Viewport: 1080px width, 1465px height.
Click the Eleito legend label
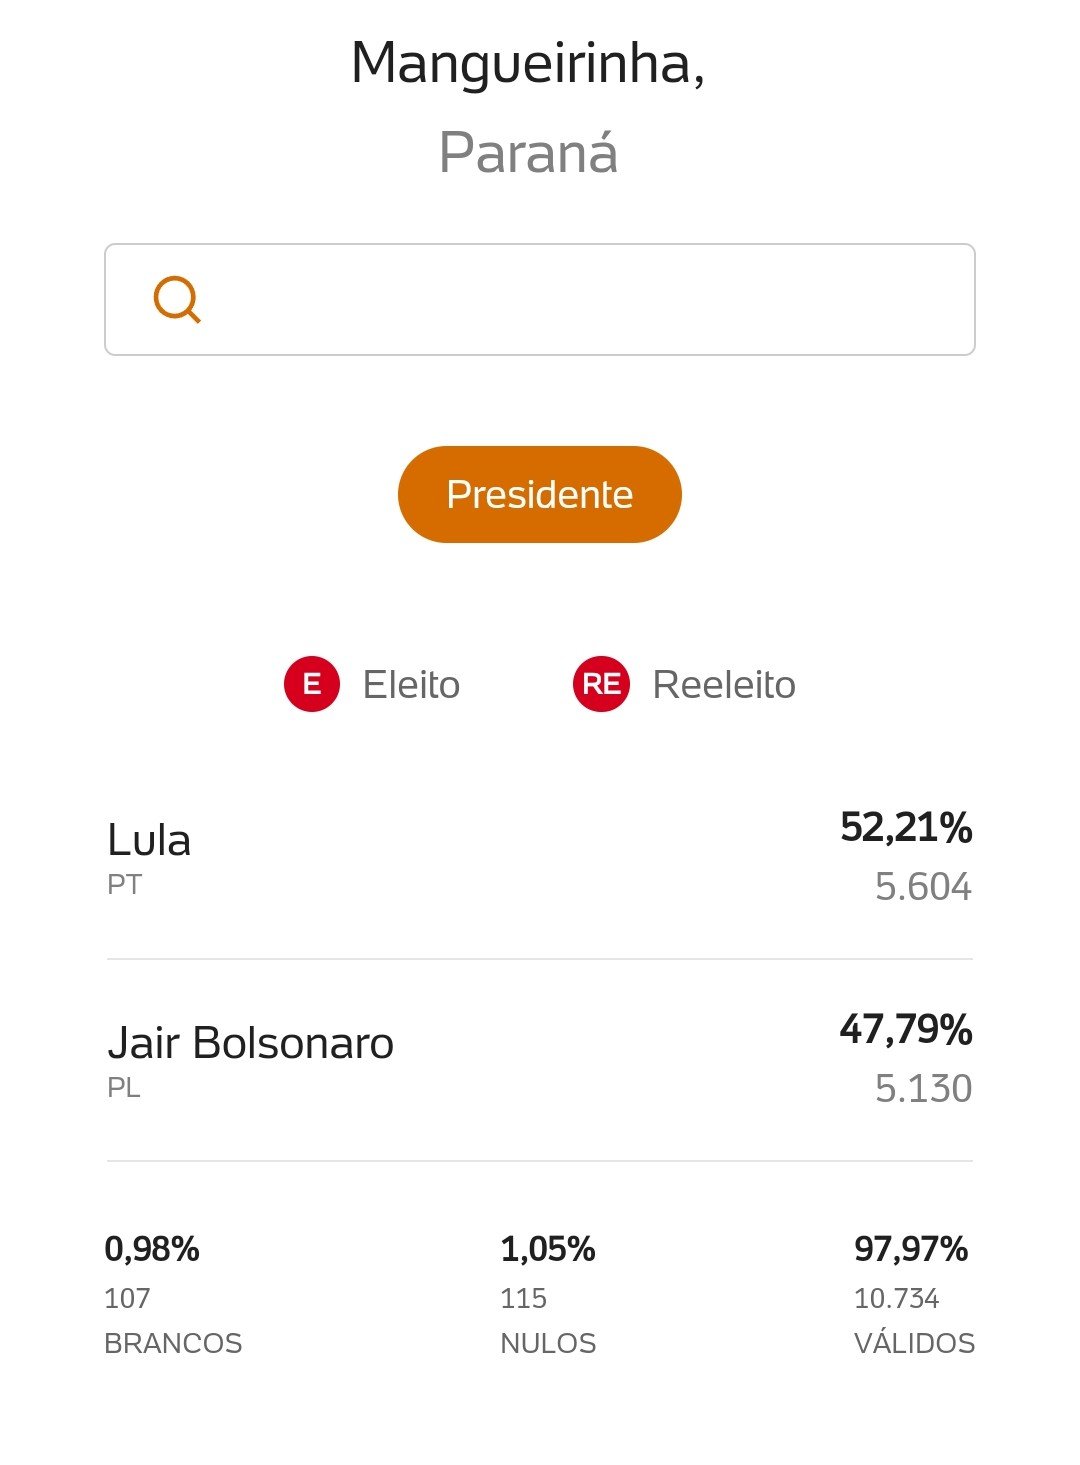coord(411,685)
